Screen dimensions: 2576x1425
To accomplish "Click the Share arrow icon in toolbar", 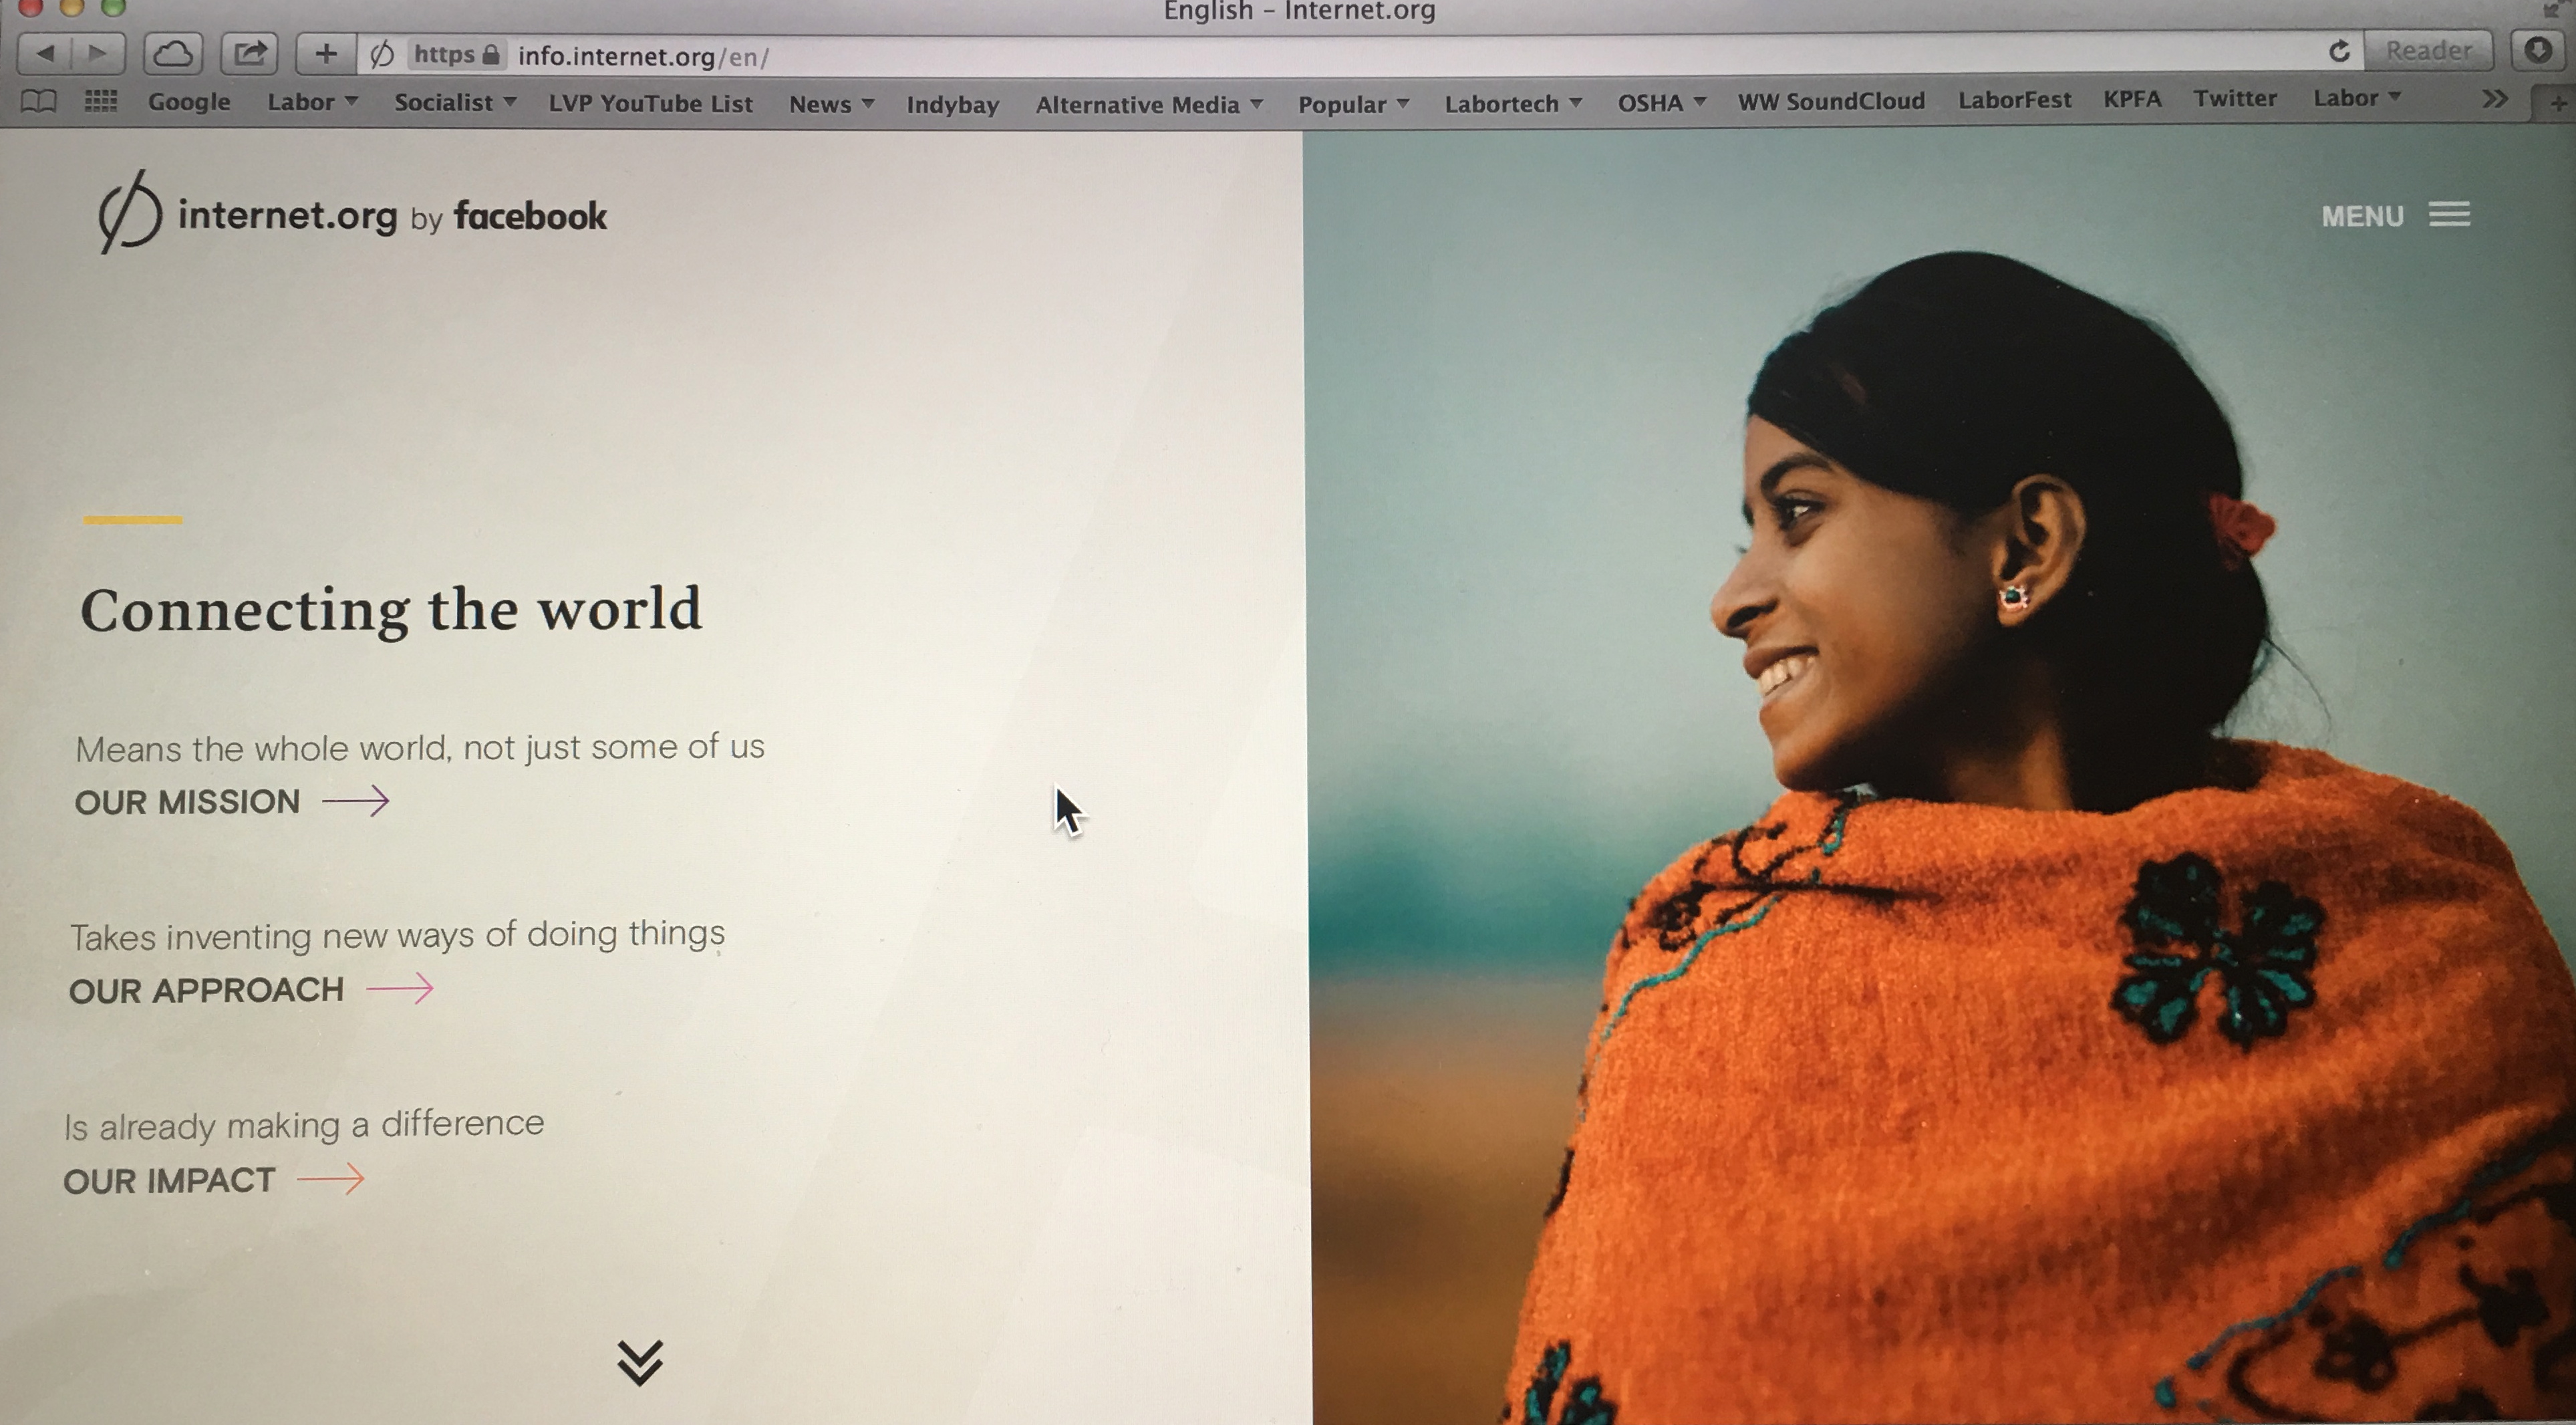I will pos(250,54).
